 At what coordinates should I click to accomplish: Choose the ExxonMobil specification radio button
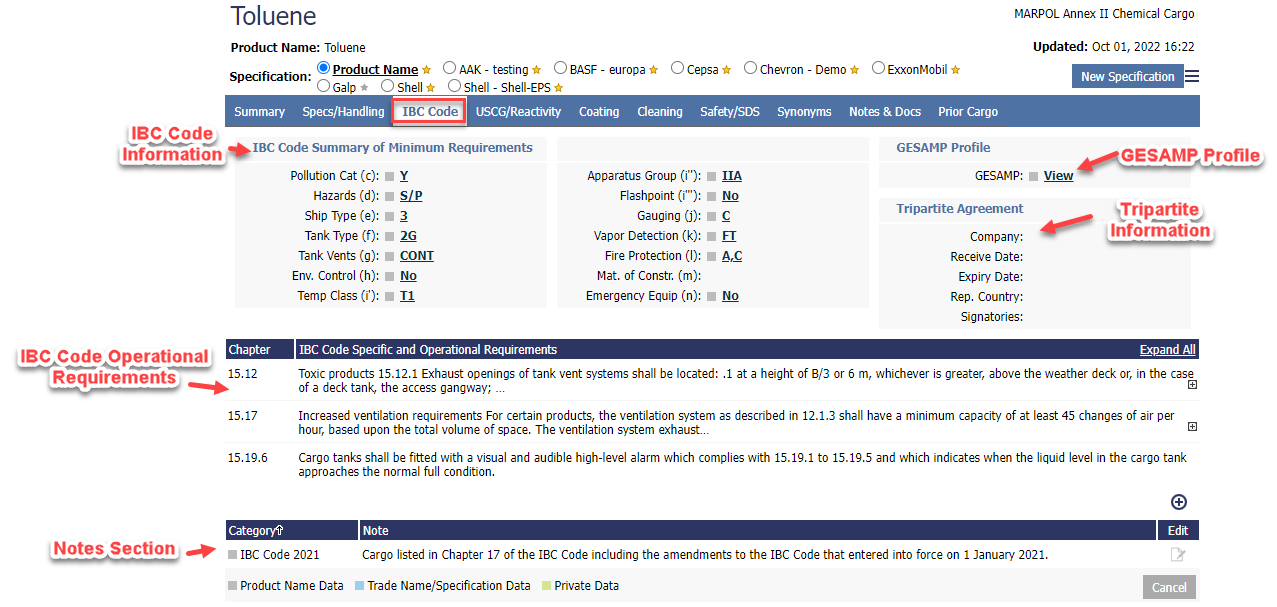point(878,69)
